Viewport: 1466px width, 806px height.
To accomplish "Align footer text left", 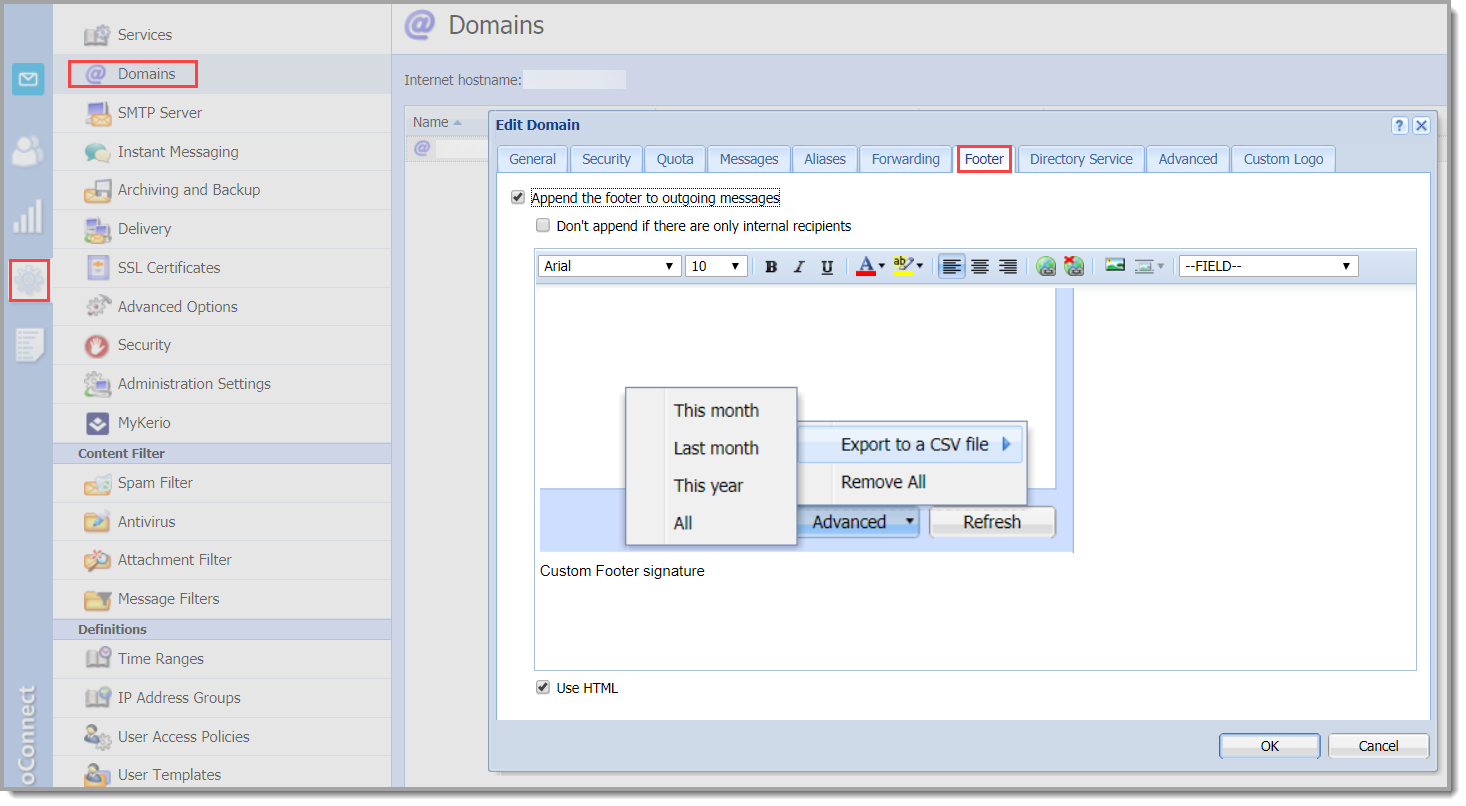I will coord(952,267).
